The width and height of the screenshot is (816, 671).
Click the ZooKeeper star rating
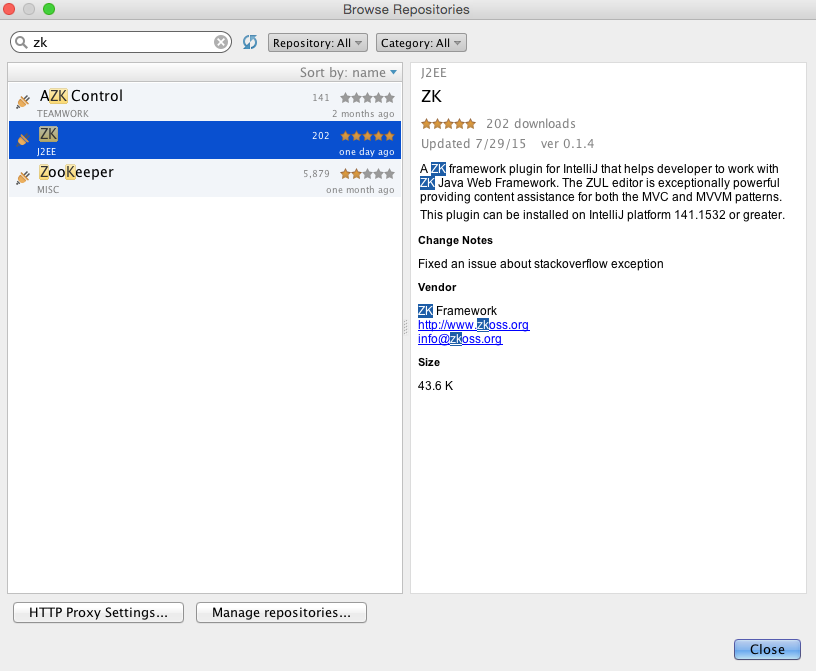point(367,174)
